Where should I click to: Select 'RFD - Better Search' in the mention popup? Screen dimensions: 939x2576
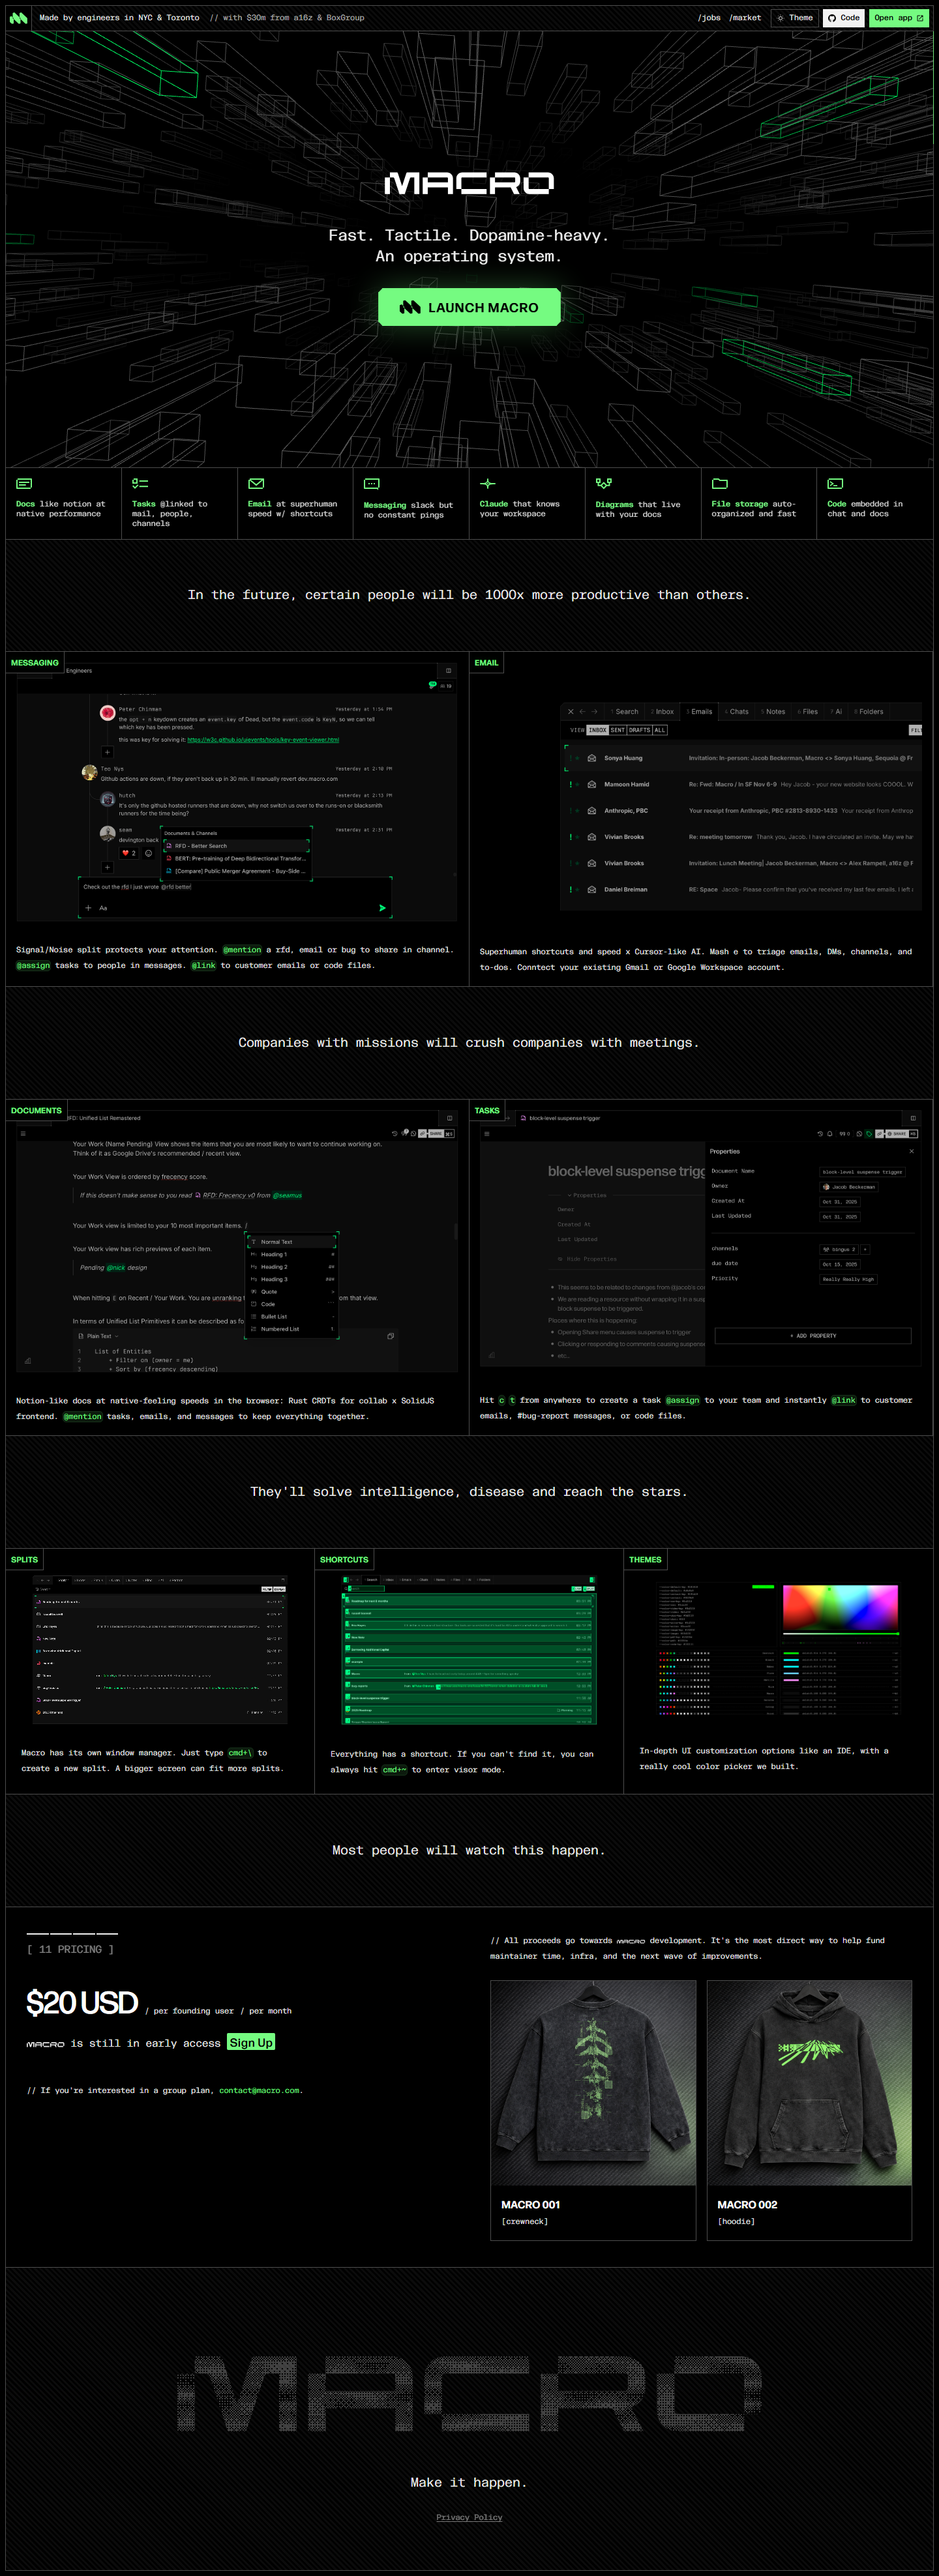[x=236, y=846]
